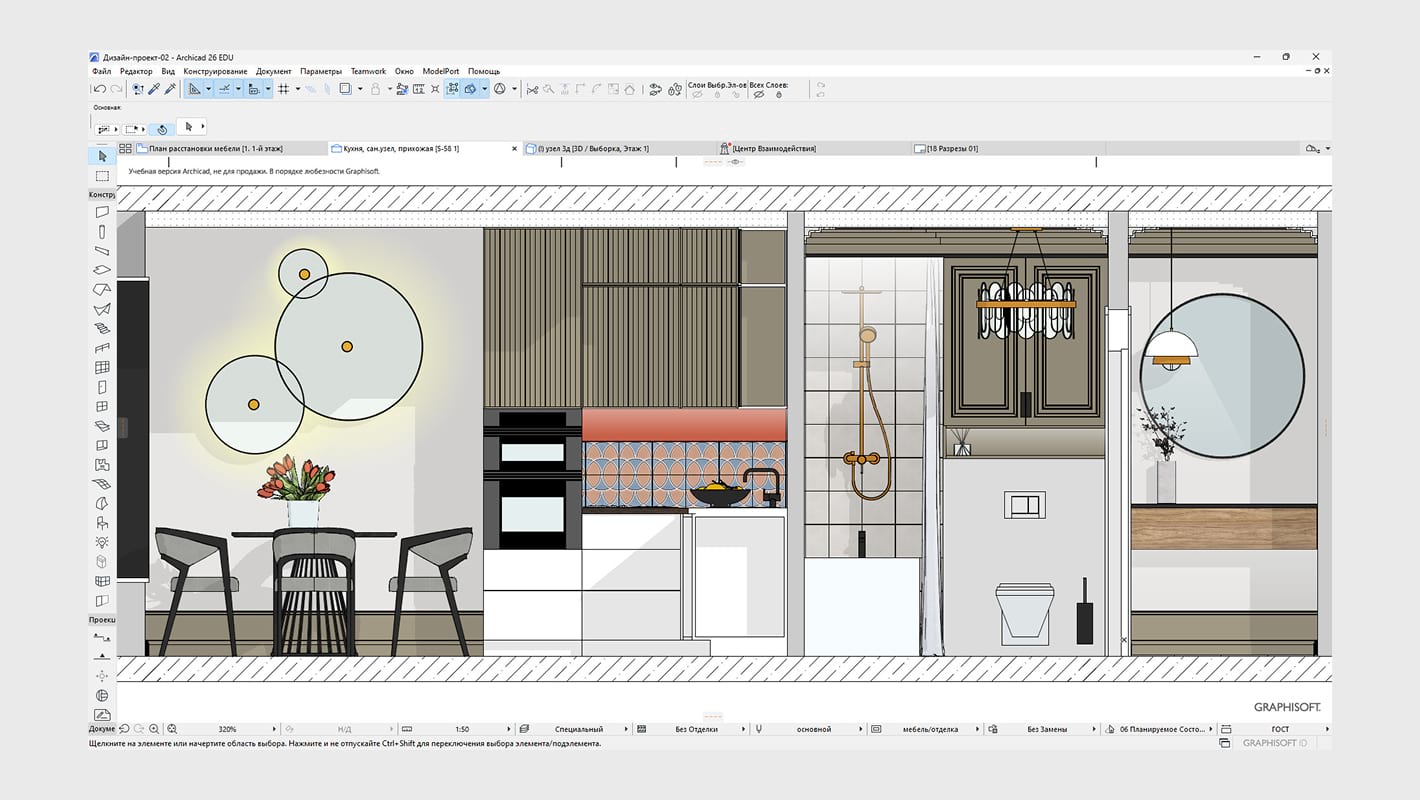Open the Конструирование menu
The height and width of the screenshot is (800, 1420).
coord(215,71)
